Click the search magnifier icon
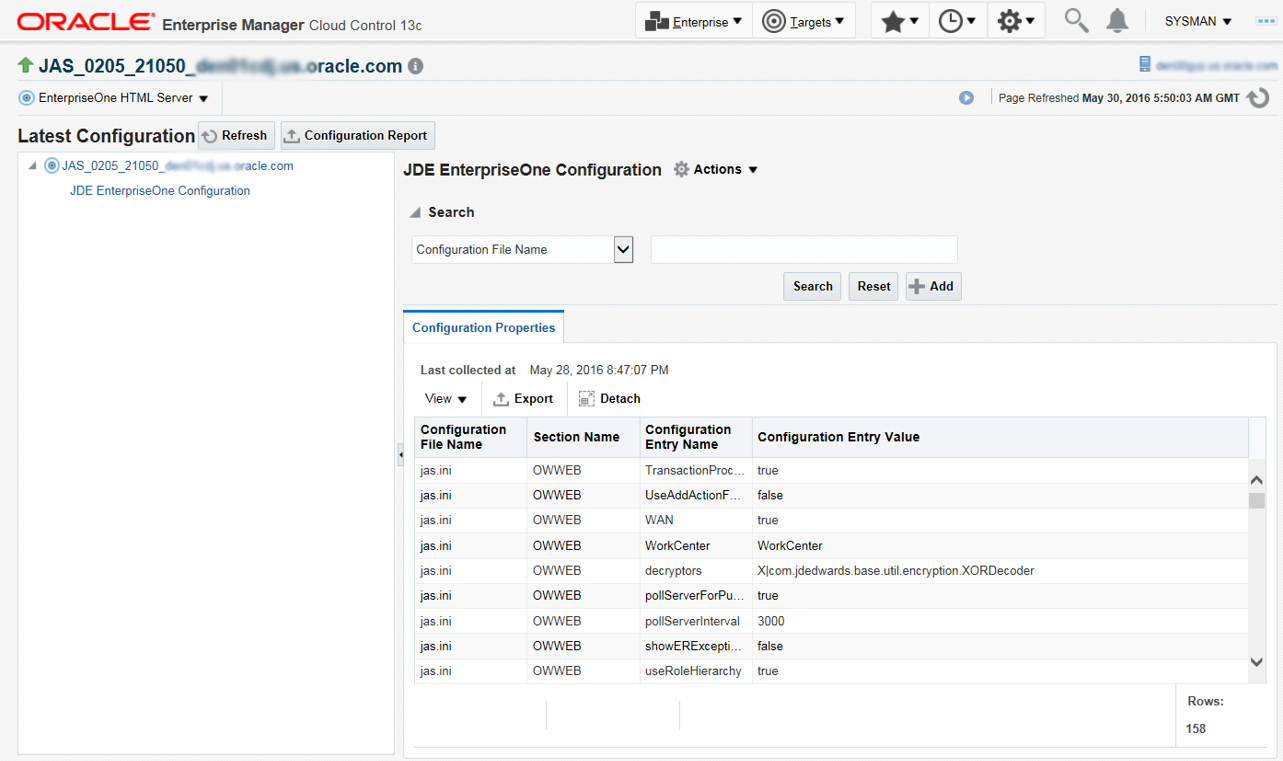This screenshot has height=761, width=1283. [1076, 21]
